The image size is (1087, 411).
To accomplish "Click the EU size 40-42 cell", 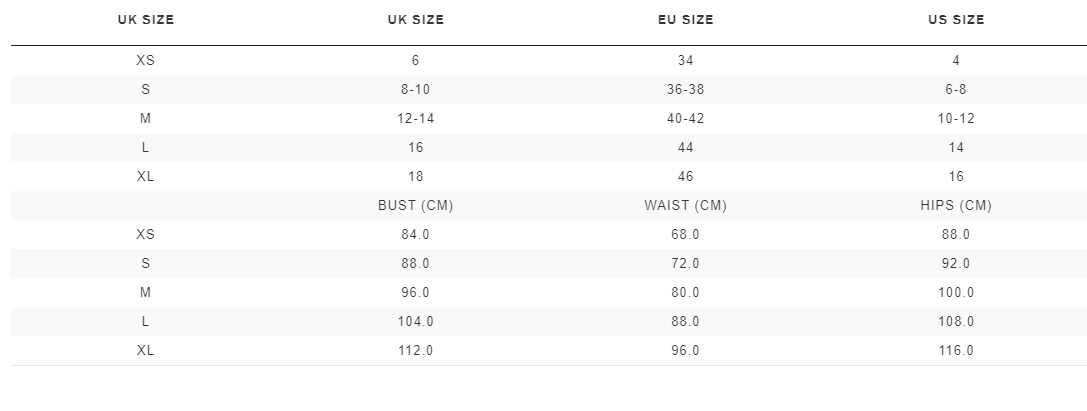I will [x=686, y=119].
